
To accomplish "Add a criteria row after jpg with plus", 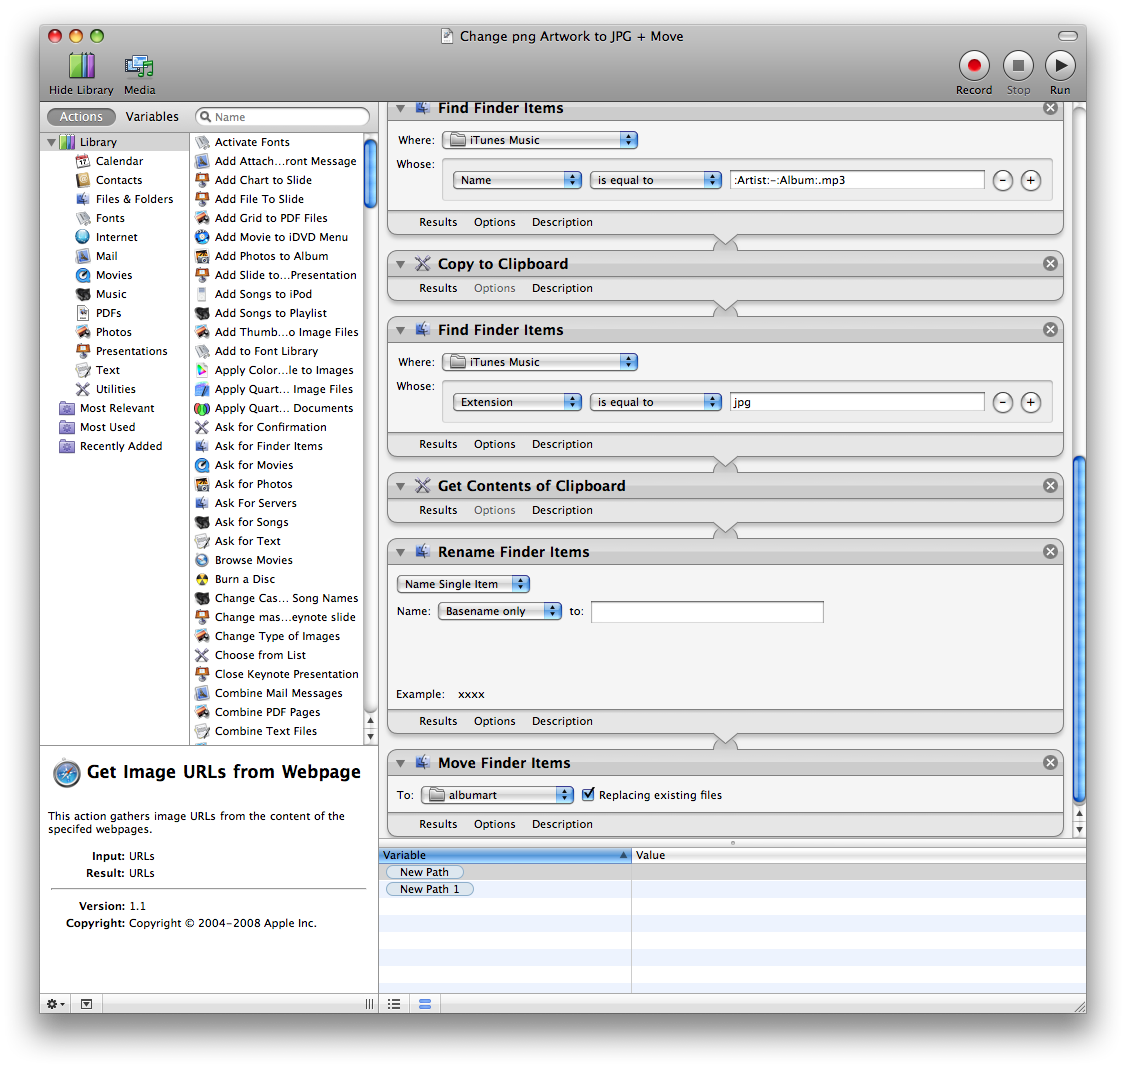I will click(x=1030, y=402).
